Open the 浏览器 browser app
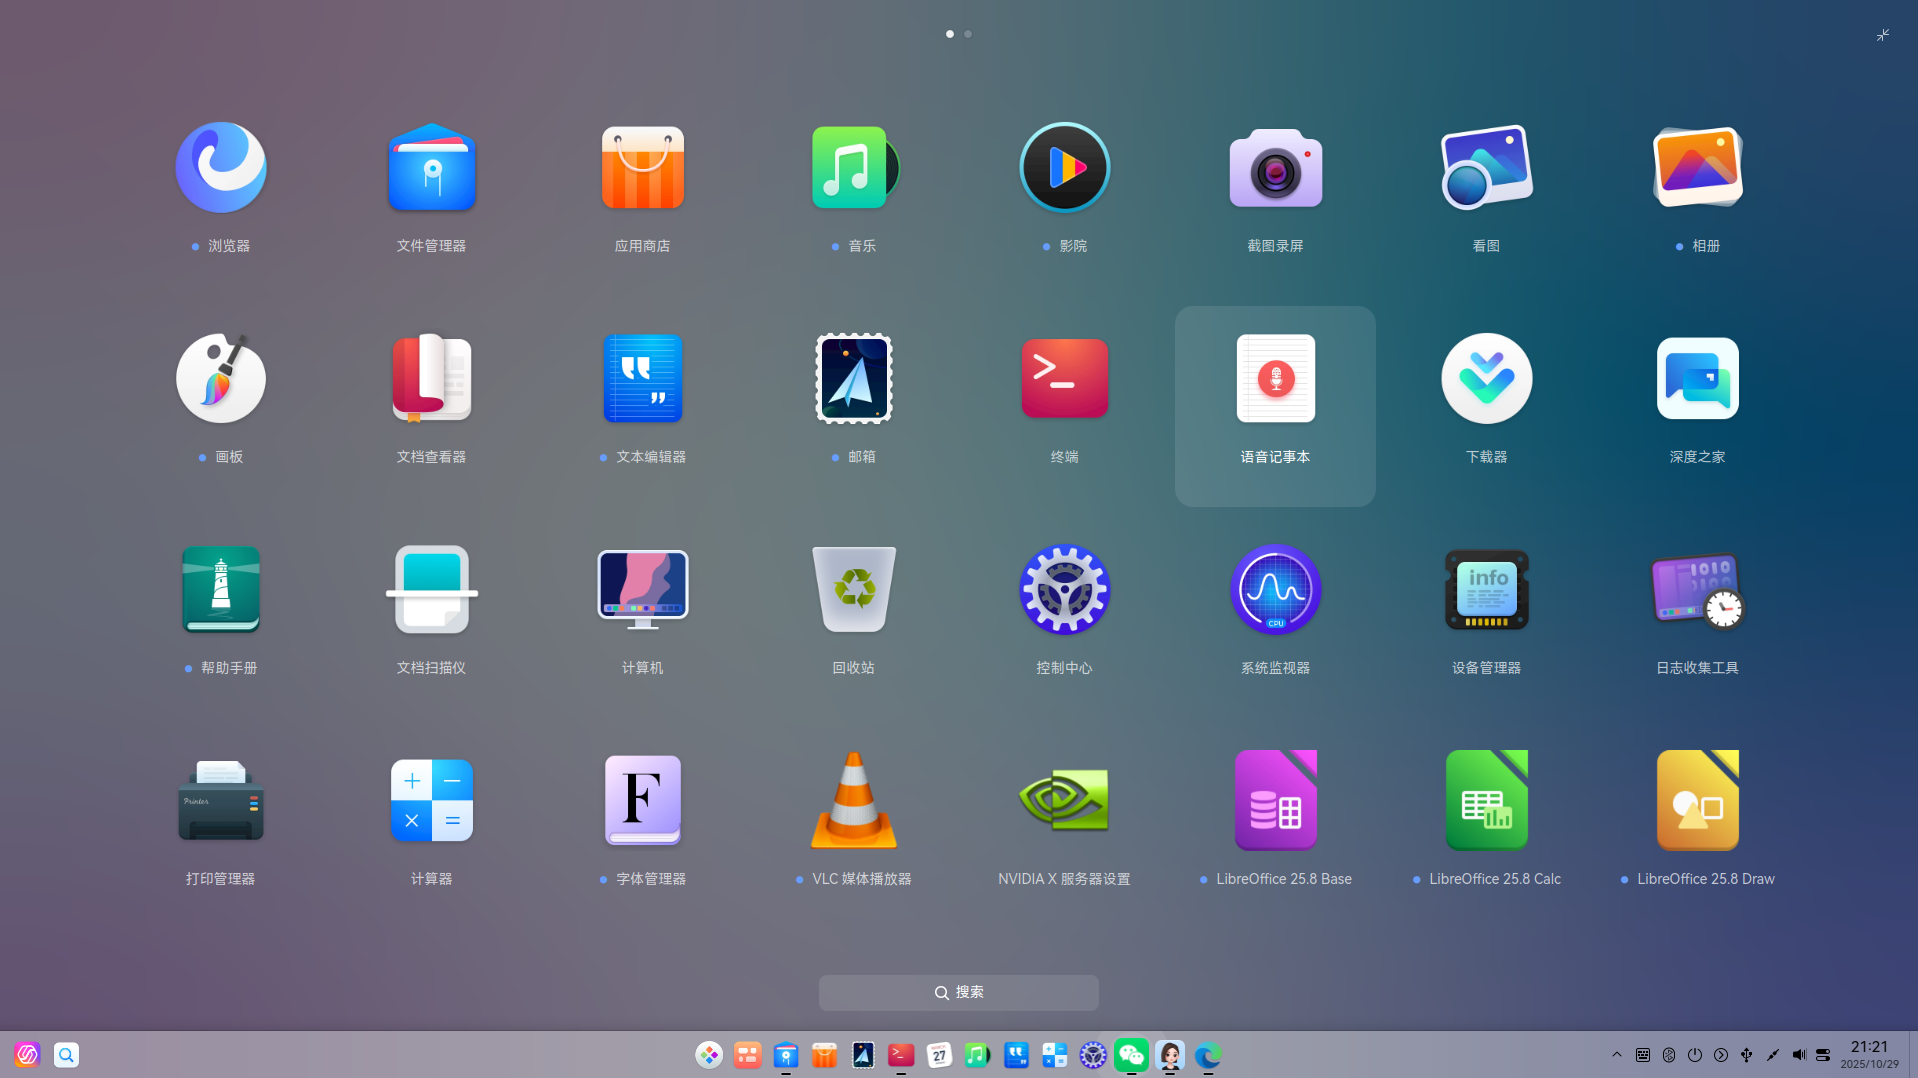 click(x=221, y=168)
